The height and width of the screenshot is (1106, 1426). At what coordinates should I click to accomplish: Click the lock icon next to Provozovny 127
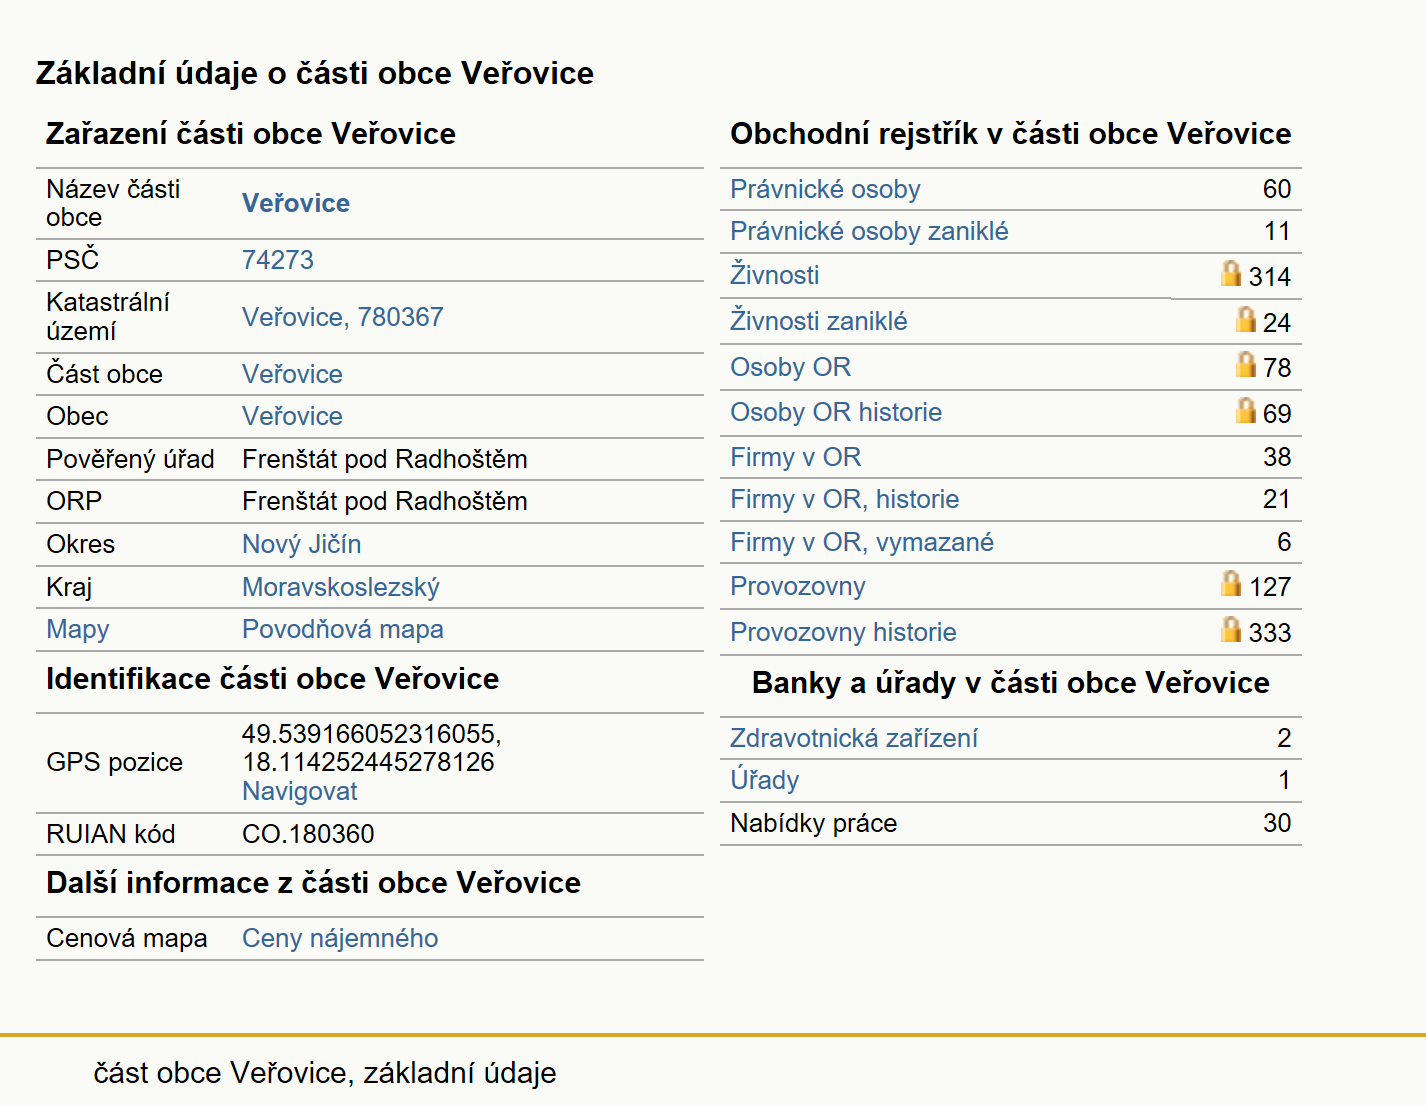click(1231, 583)
